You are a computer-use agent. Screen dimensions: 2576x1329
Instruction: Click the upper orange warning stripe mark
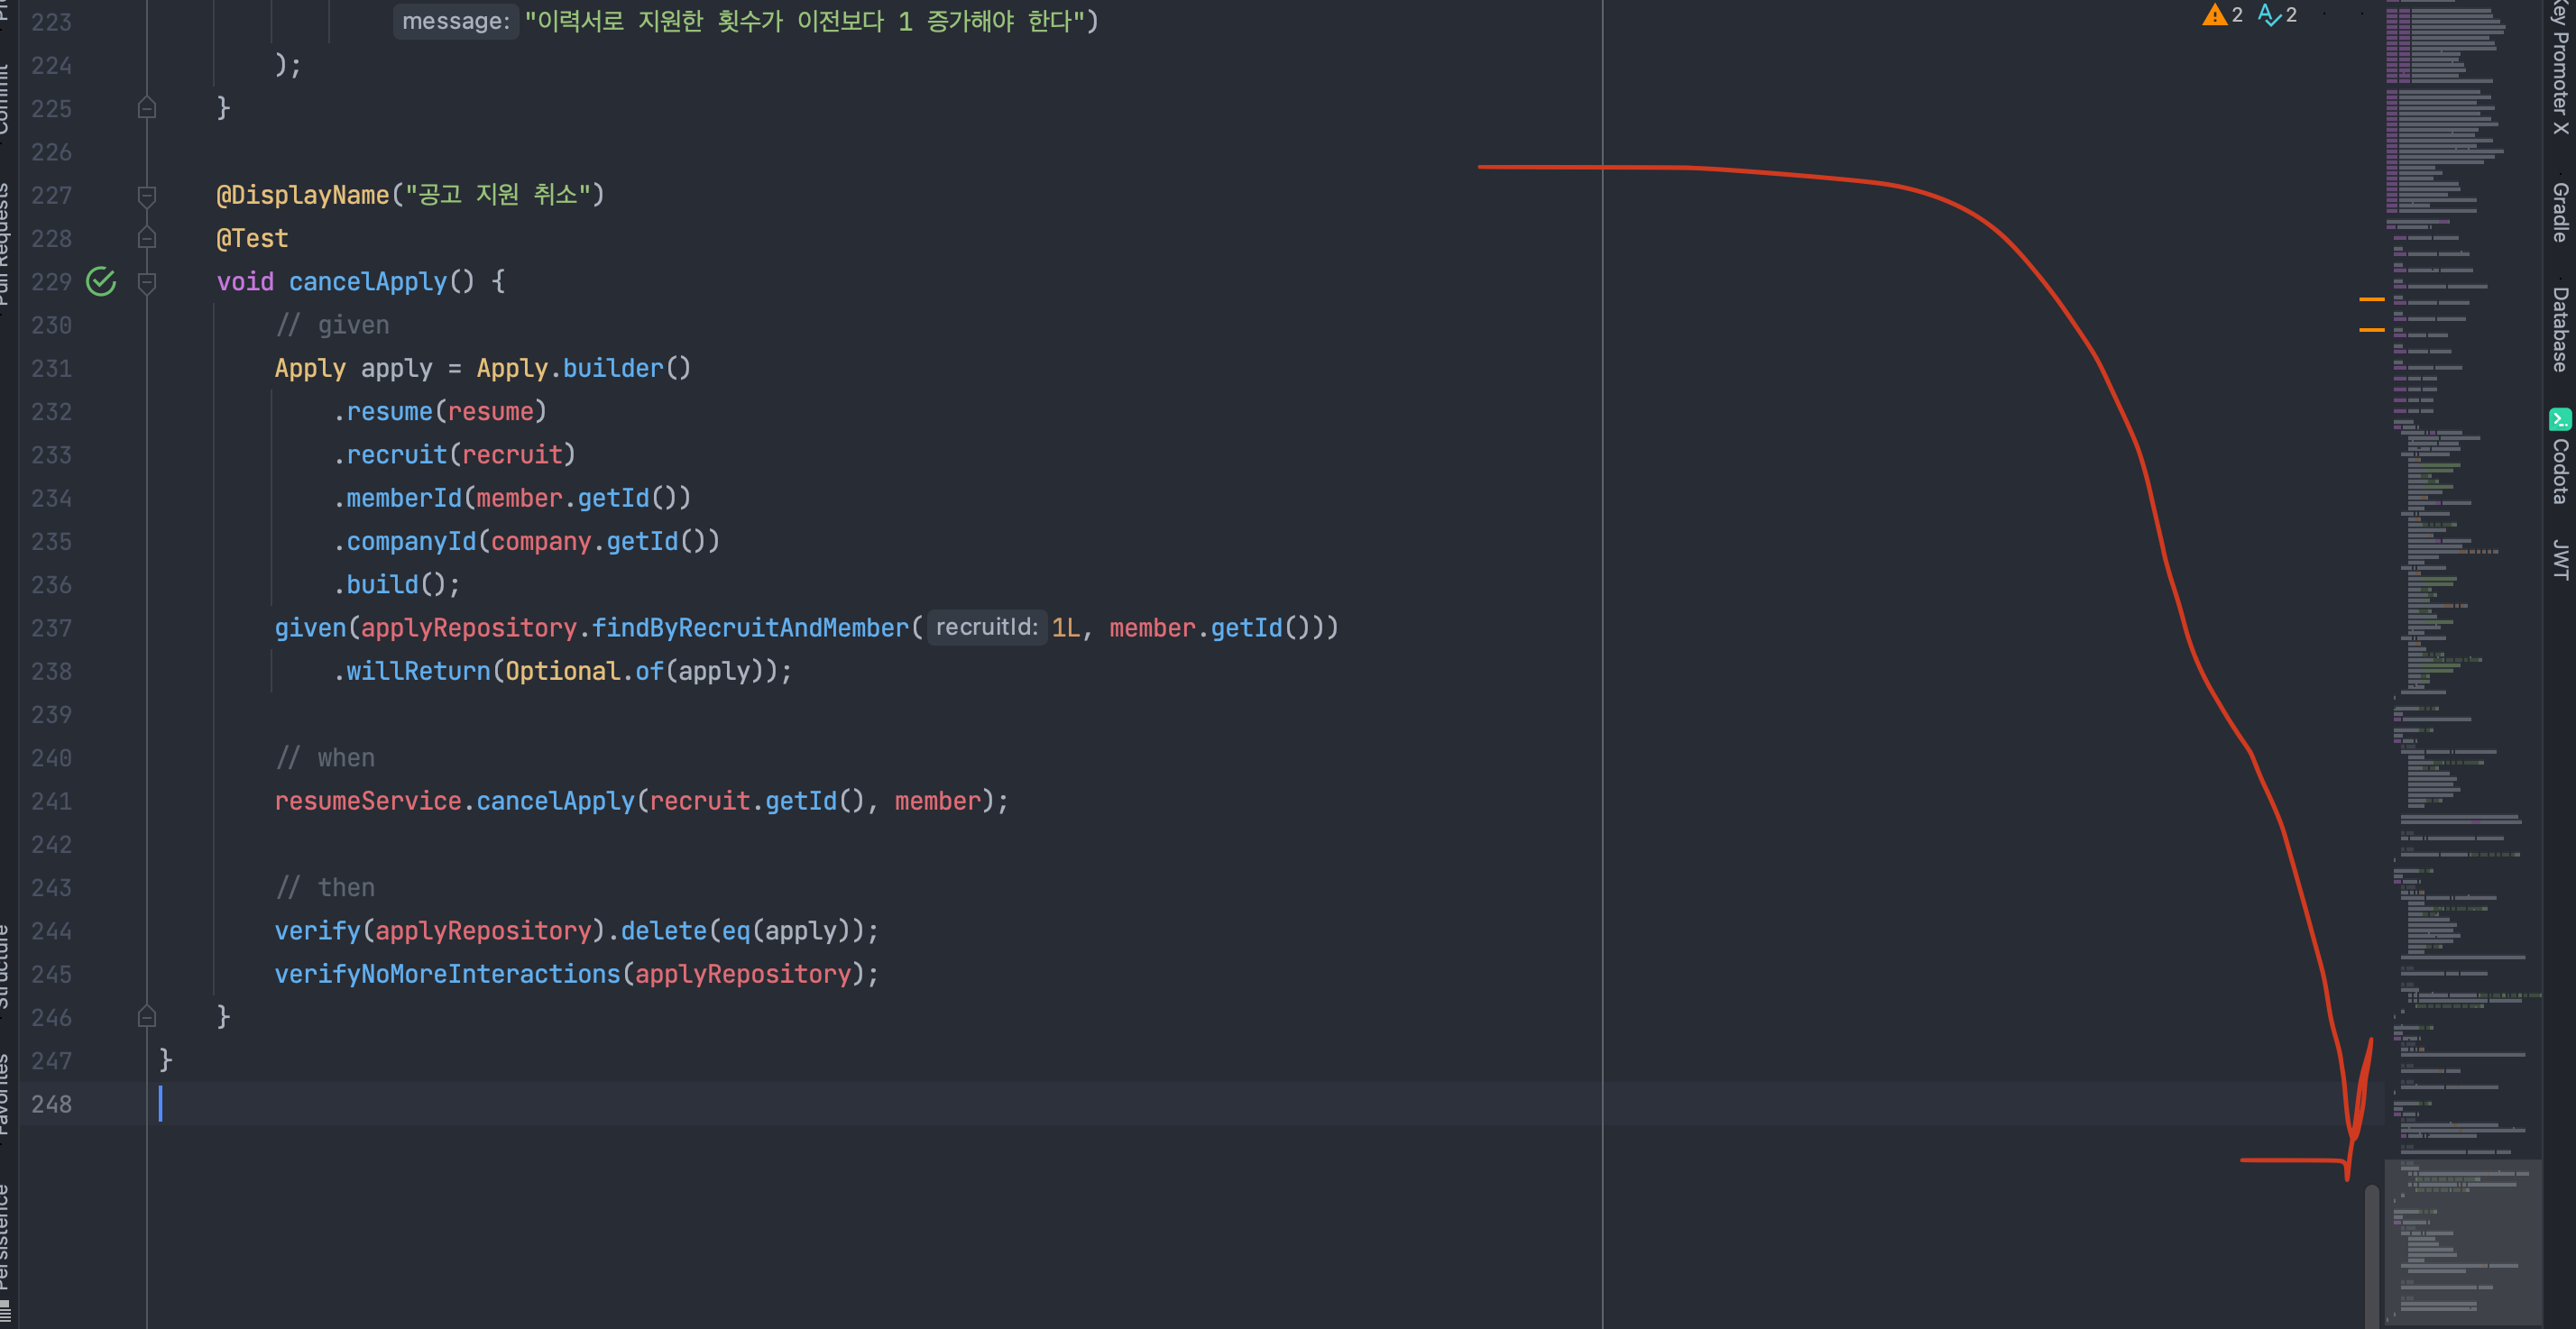(2371, 299)
